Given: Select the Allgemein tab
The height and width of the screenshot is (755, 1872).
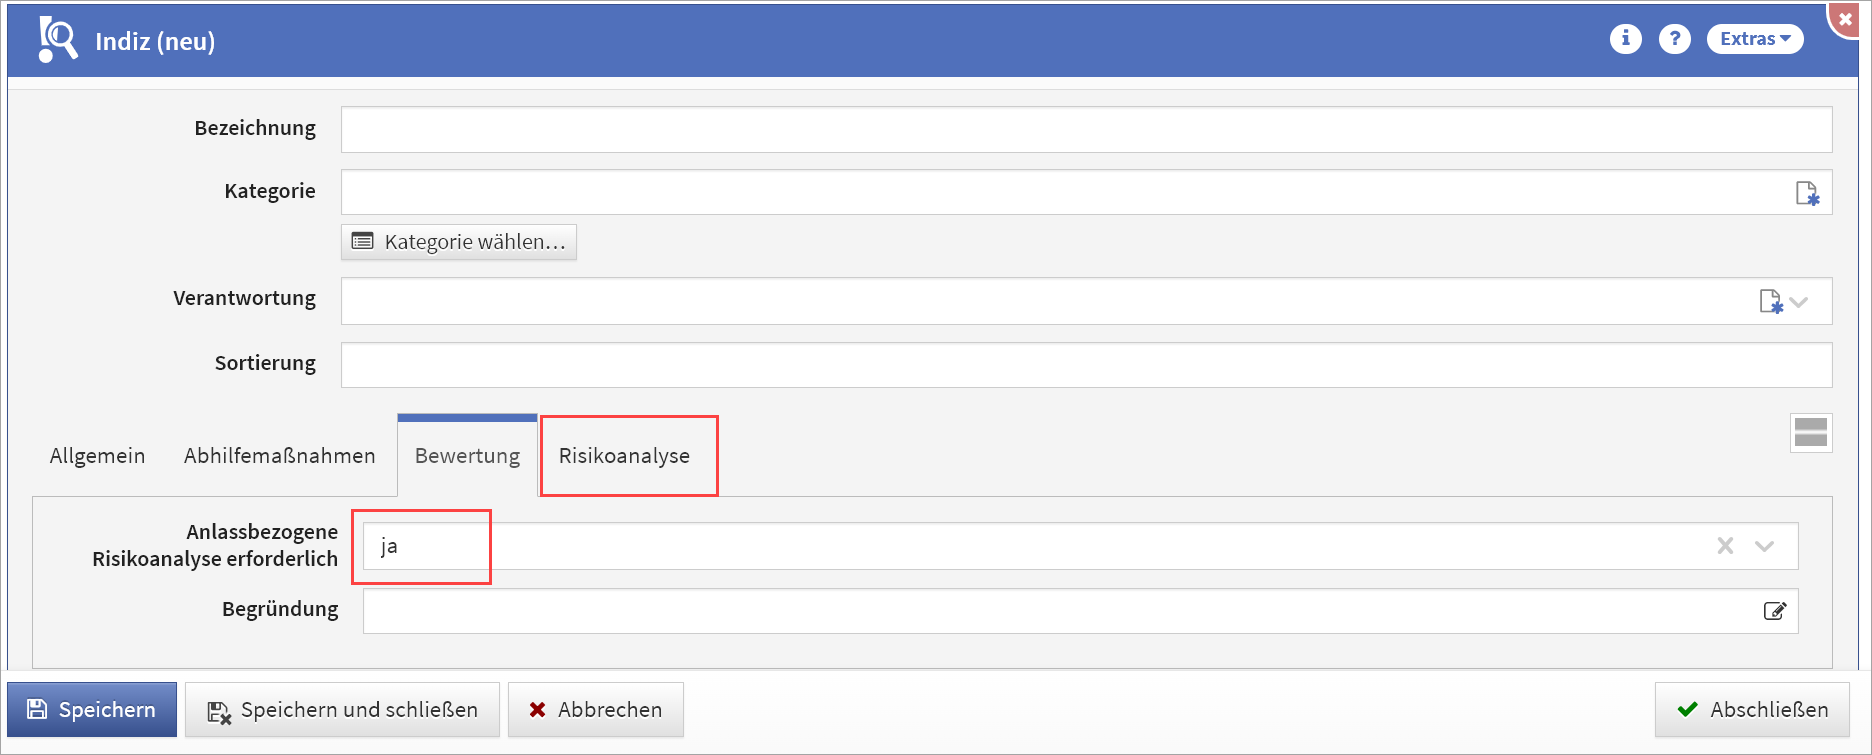Looking at the screenshot, I should [97, 456].
